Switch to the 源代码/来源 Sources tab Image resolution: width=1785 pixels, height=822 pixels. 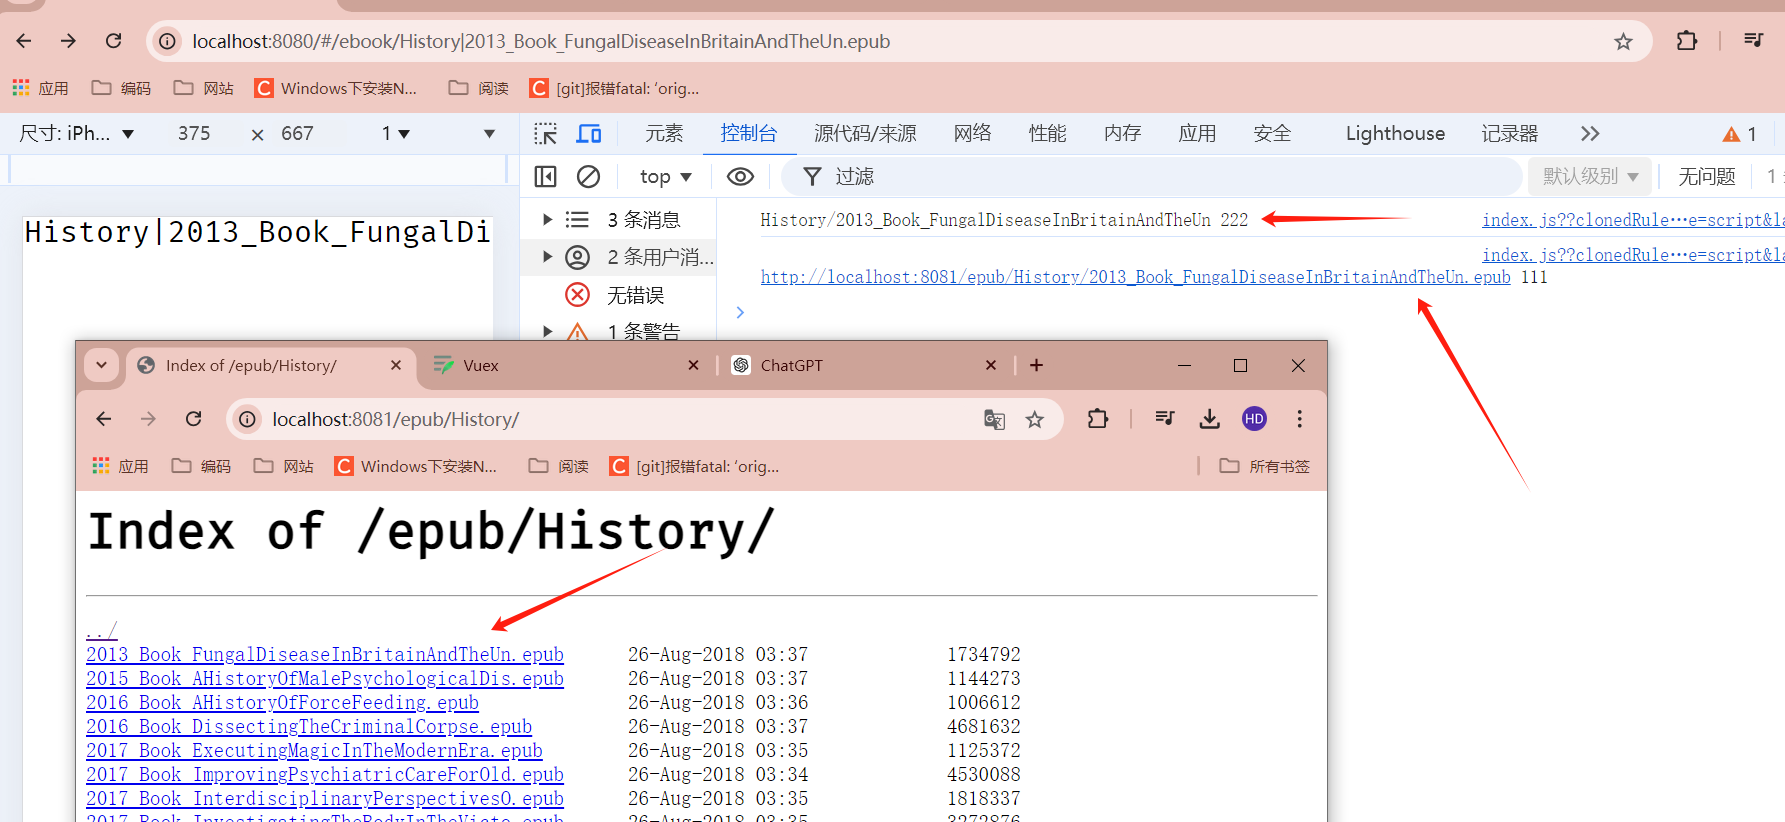click(865, 134)
